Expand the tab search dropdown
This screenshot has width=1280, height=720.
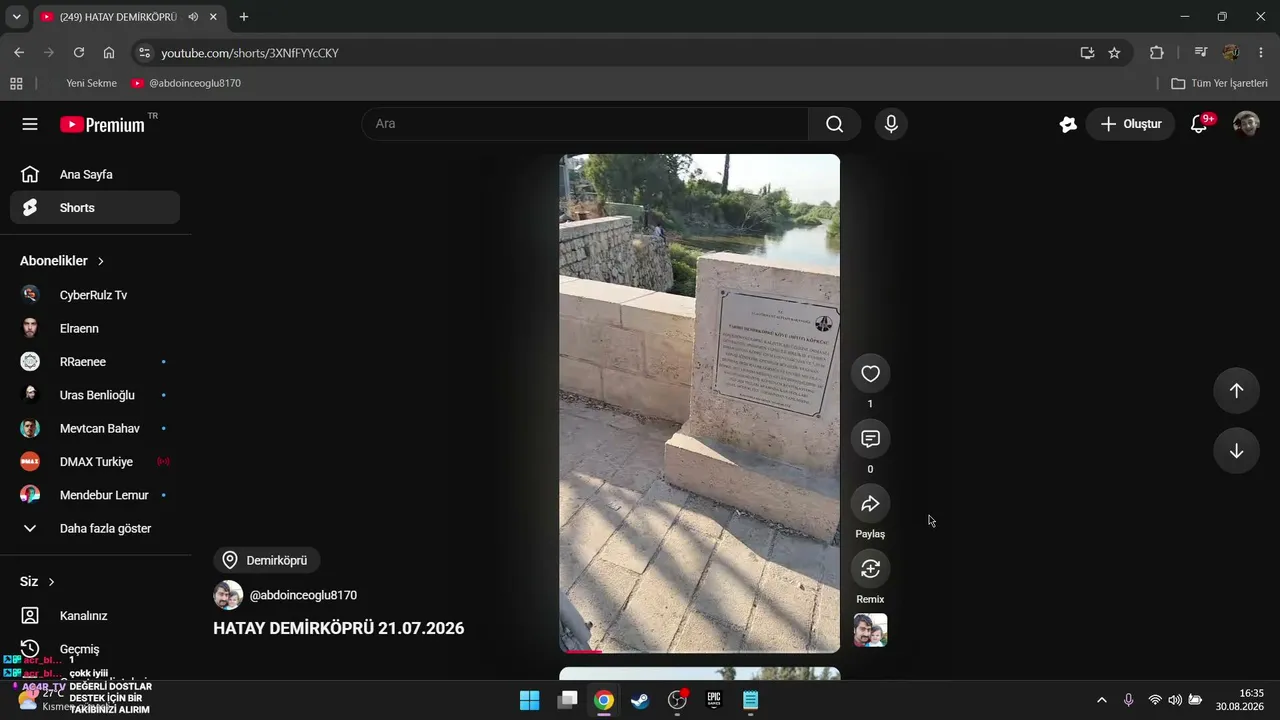coord(17,17)
